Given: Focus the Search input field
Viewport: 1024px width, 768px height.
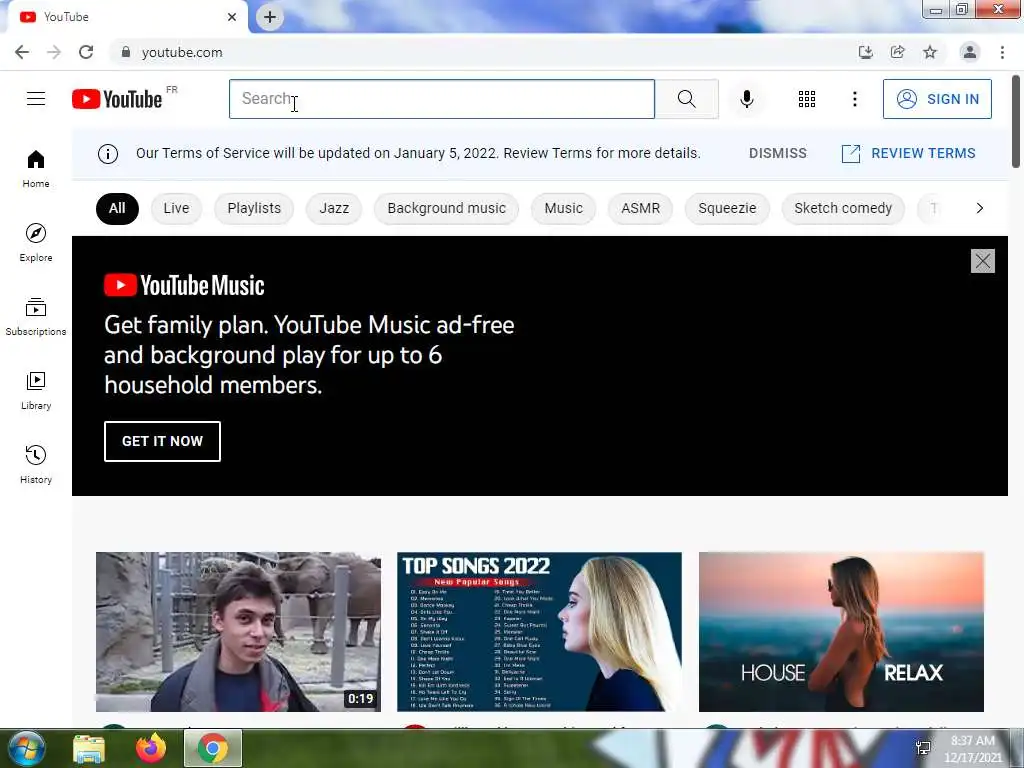Looking at the screenshot, I should [441, 99].
